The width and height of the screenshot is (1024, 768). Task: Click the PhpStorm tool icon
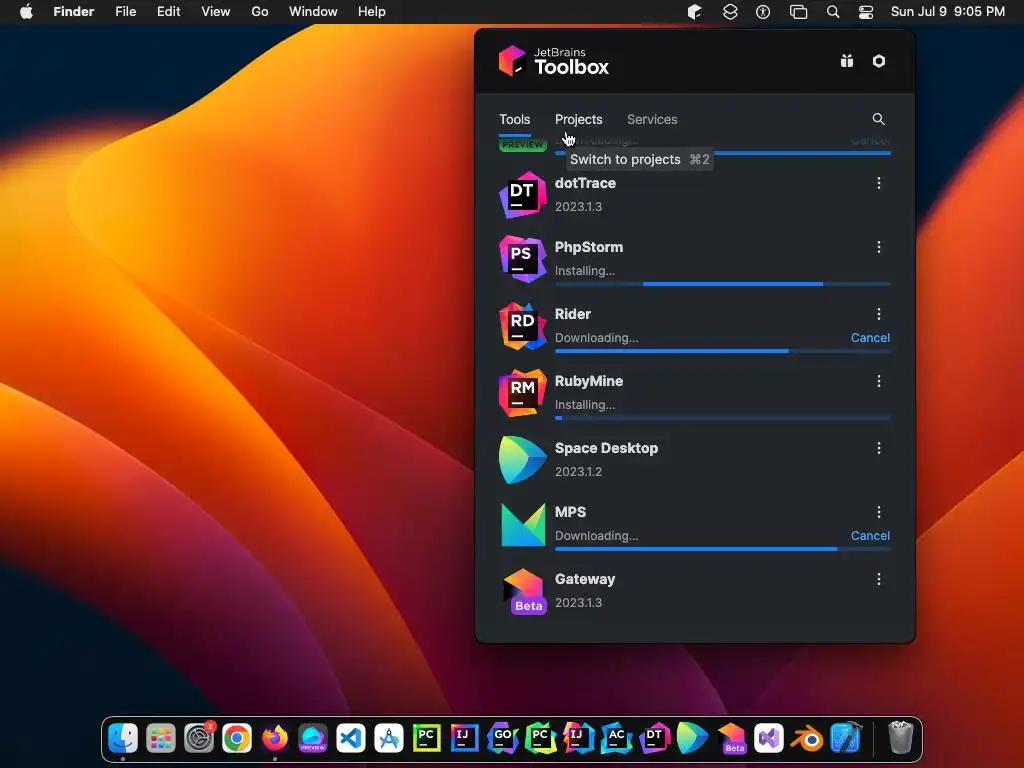(522, 259)
